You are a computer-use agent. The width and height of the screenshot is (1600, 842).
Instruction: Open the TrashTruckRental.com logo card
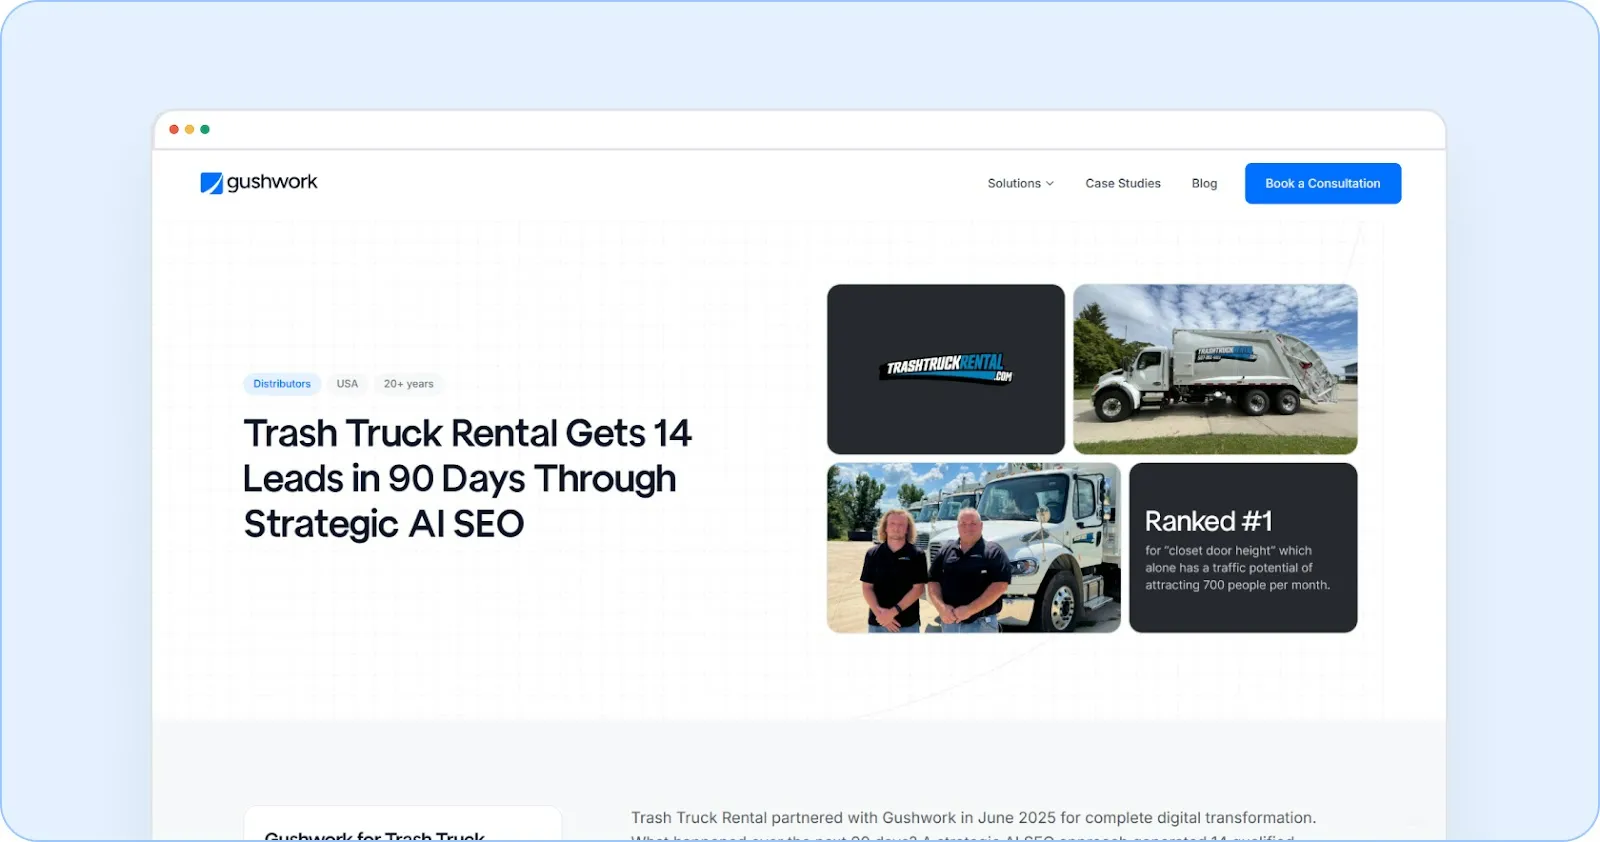(946, 369)
